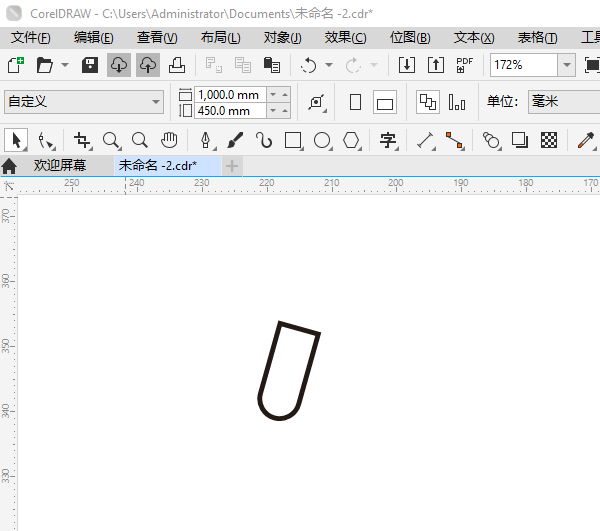Select the Eyedropper tool
This screenshot has width=600, height=531.
click(x=586, y=140)
